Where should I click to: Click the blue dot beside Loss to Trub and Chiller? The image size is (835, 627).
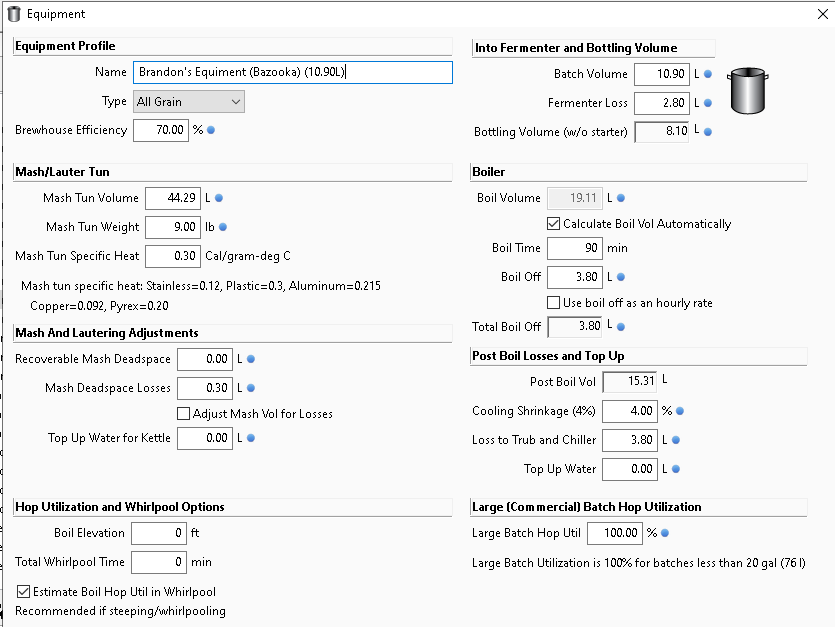point(676,440)
